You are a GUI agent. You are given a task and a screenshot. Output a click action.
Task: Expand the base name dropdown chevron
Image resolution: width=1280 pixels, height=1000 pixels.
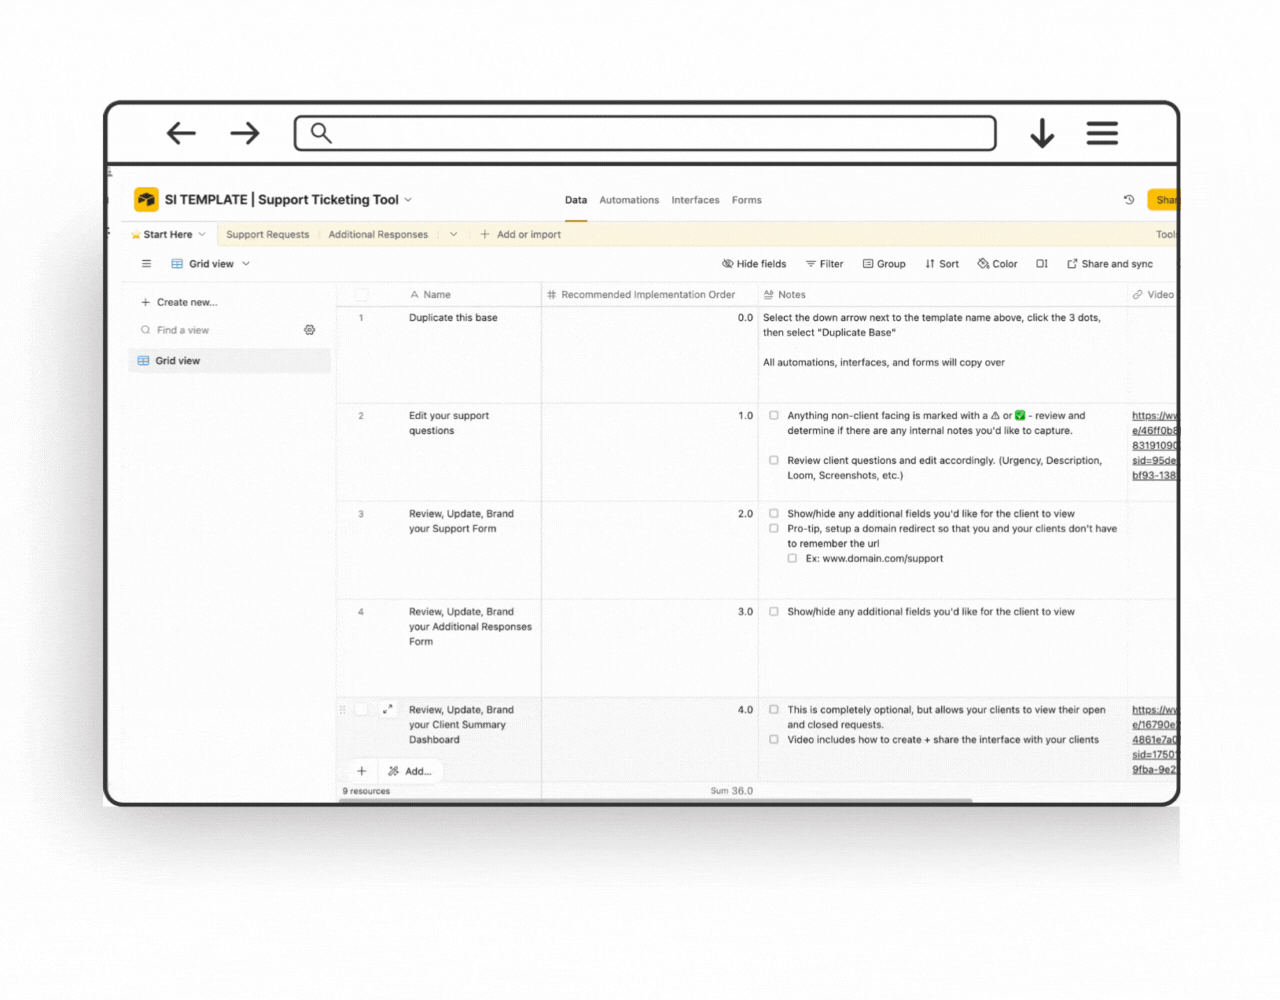(x=408, y=200)
